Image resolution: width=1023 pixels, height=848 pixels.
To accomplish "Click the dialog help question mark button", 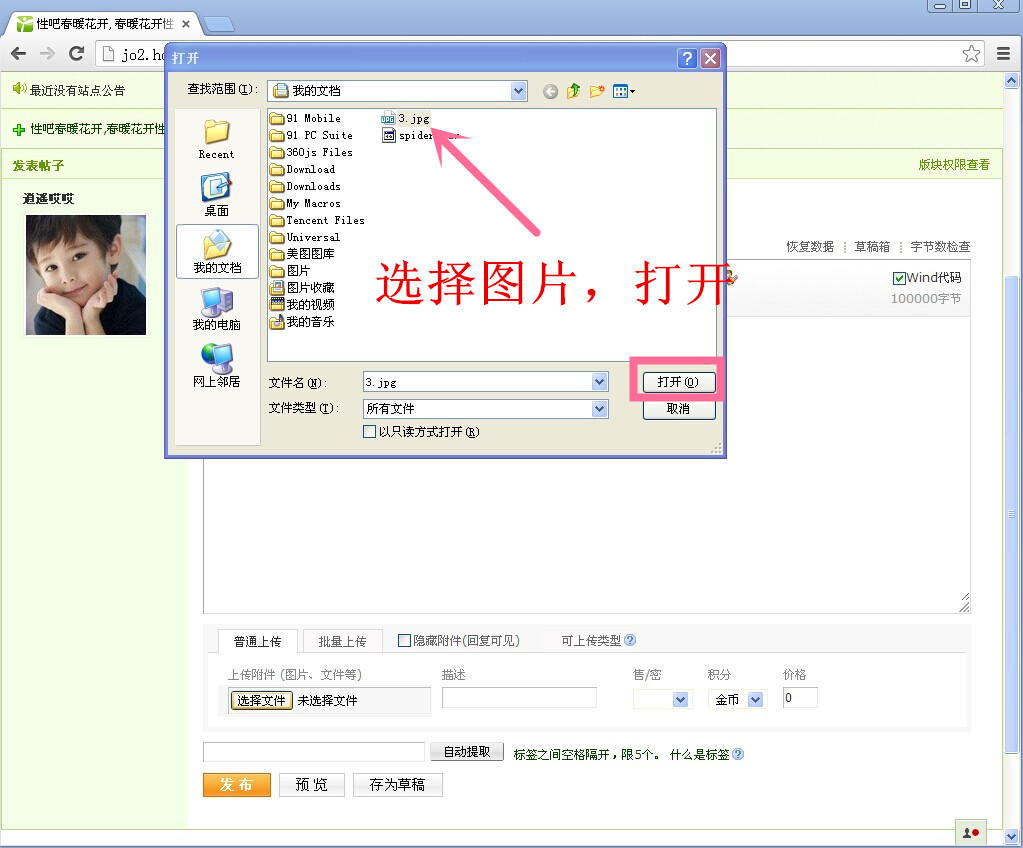I will point(687,58).
